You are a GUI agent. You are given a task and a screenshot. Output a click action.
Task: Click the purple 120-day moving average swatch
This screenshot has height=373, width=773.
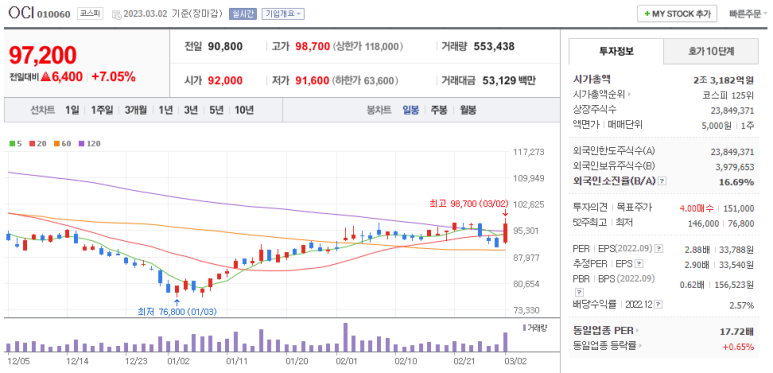click(82, 144)
